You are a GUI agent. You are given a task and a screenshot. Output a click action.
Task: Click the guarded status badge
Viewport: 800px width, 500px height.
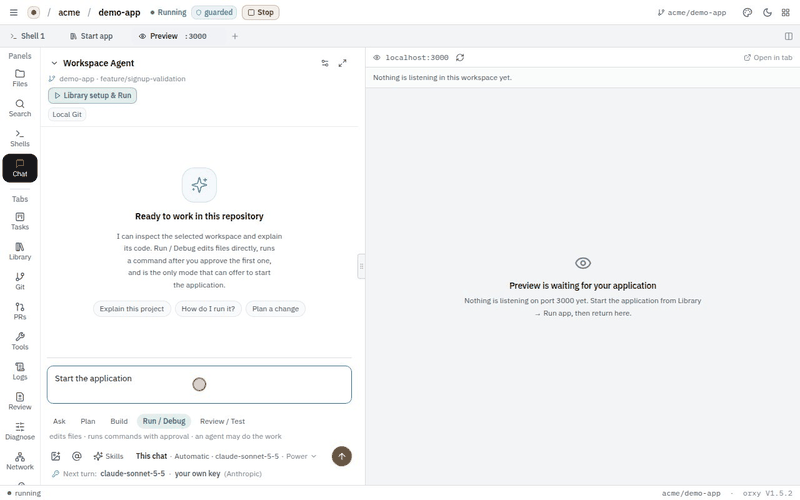pyautogui.click(x=214, y=12)
